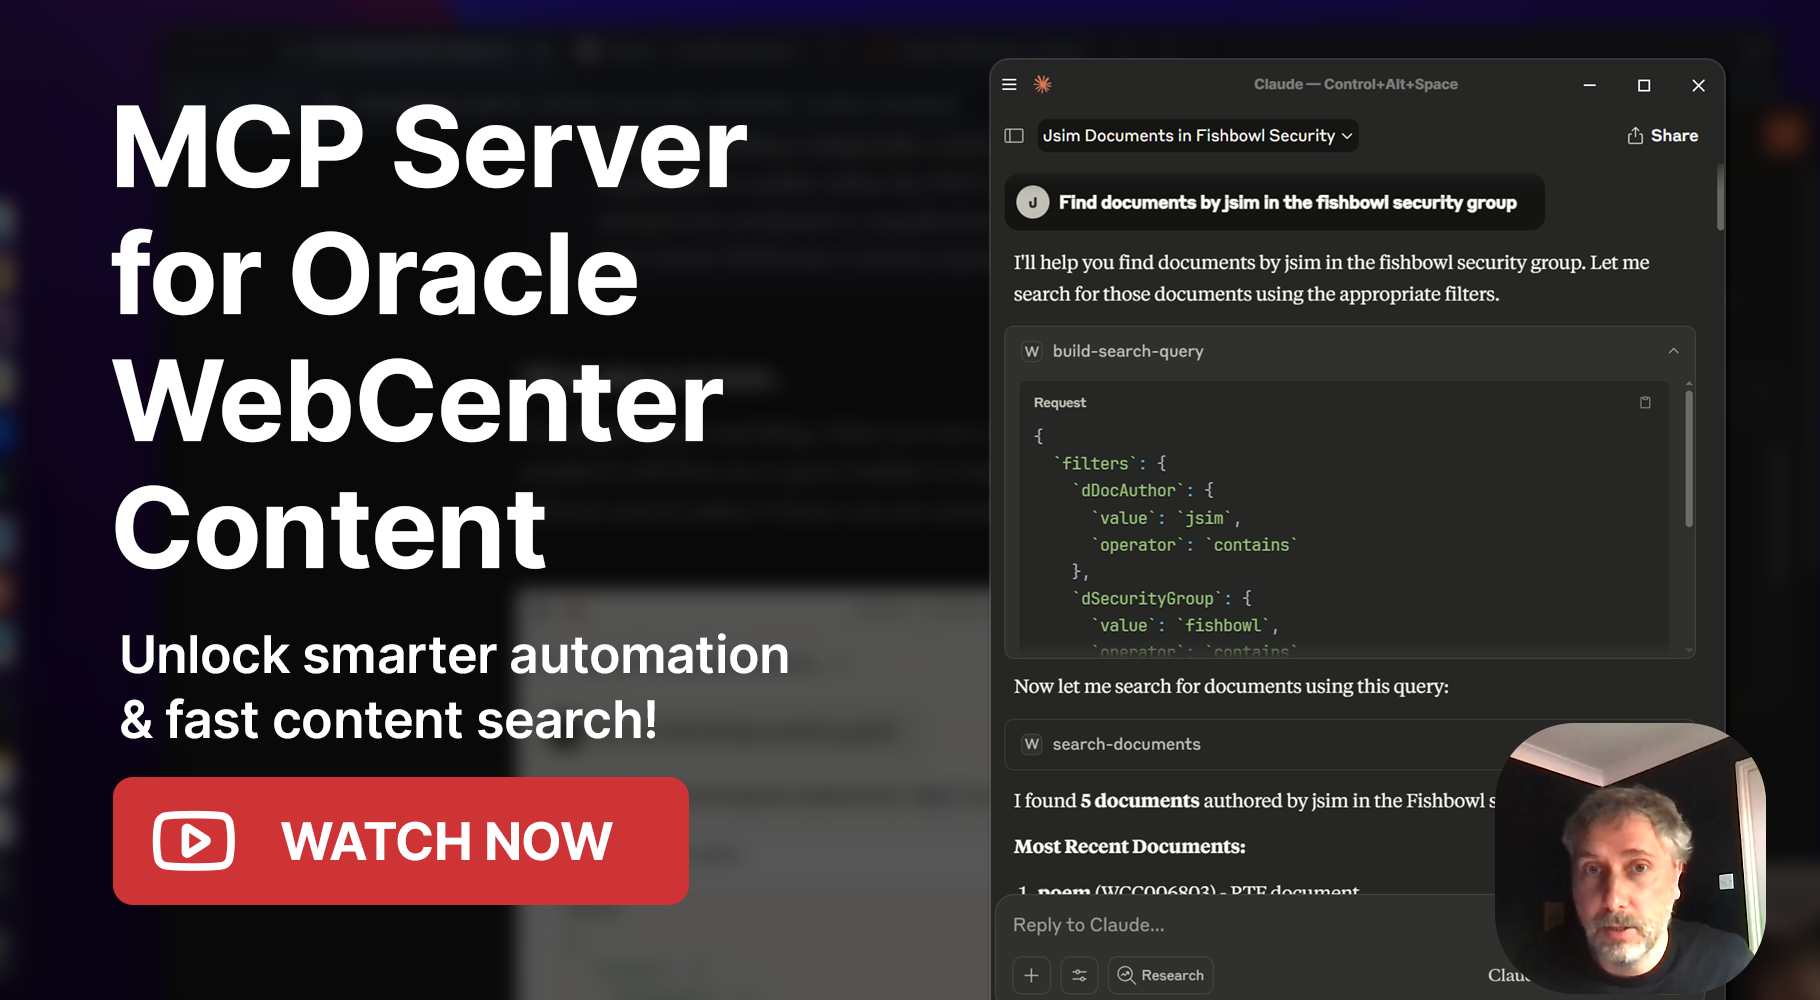
Task: Click the Research button
Action: point(1160,975)
